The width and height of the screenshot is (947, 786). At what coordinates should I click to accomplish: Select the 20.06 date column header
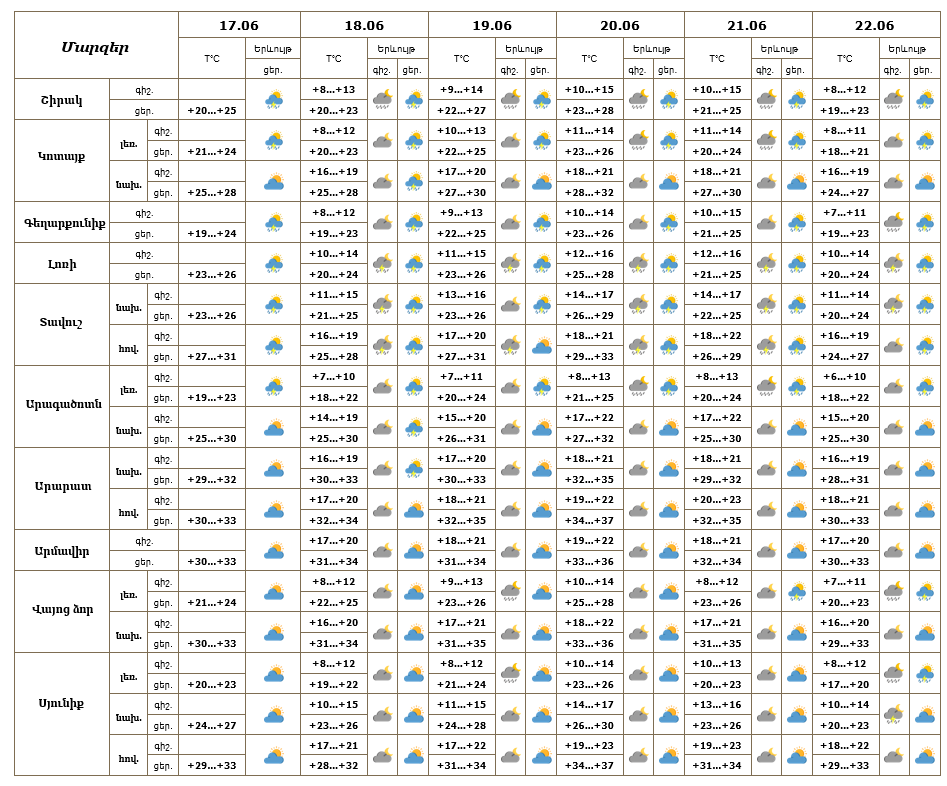point(620,25)
